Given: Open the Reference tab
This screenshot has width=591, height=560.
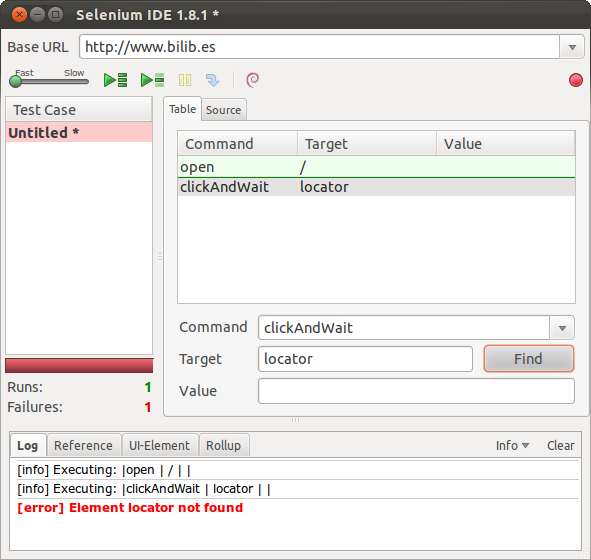Looking at the screenshot, I should click(83, 445).
